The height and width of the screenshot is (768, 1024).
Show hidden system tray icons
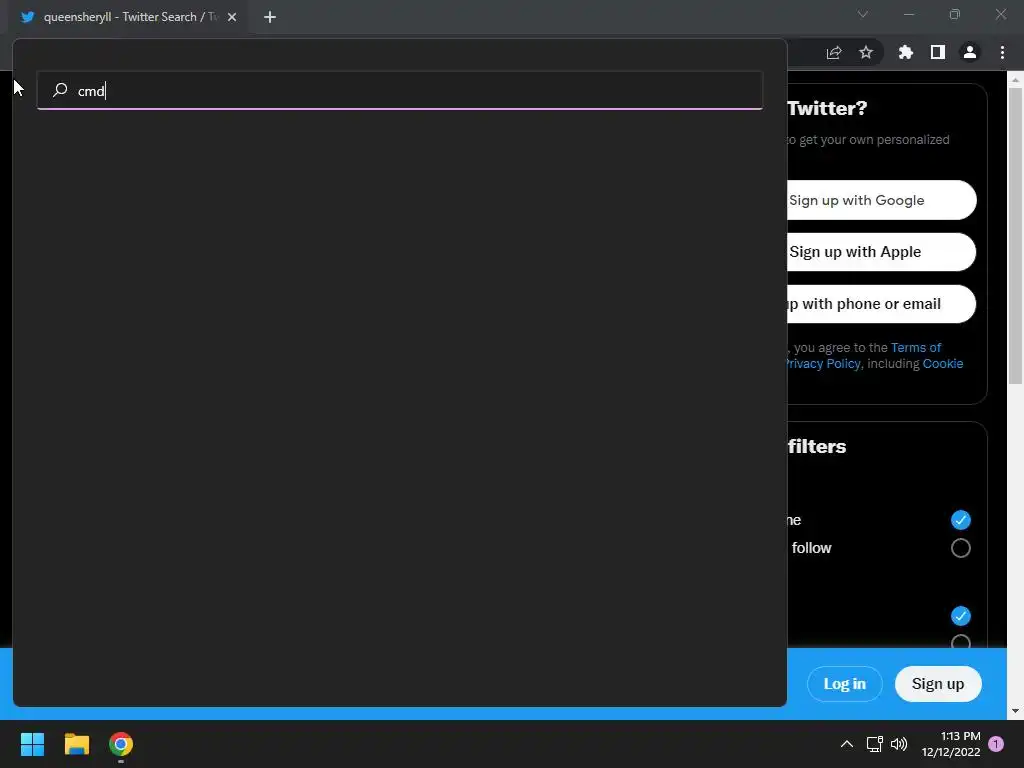click(846, 744)
